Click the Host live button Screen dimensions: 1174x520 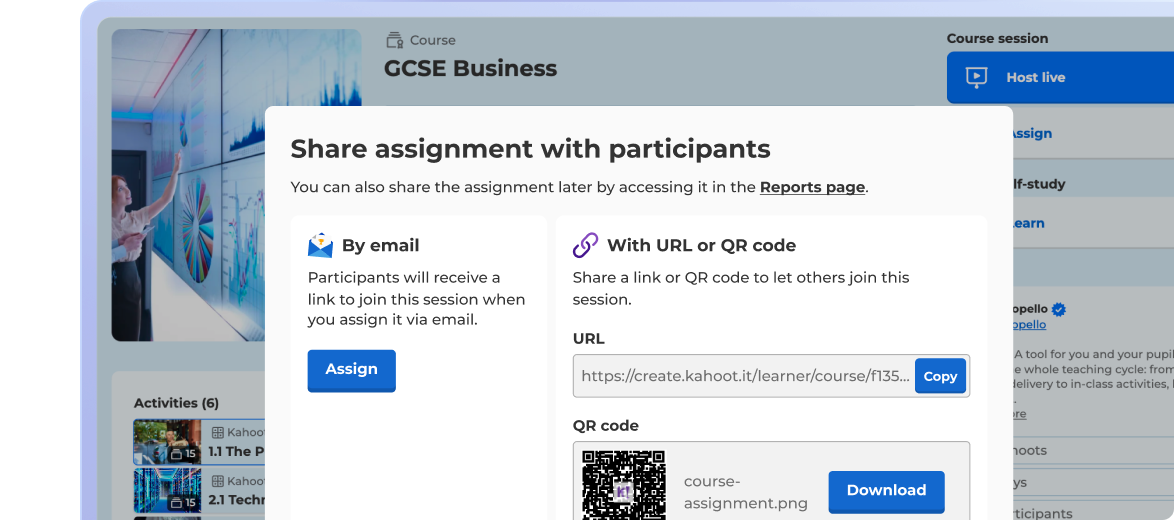1060,77
